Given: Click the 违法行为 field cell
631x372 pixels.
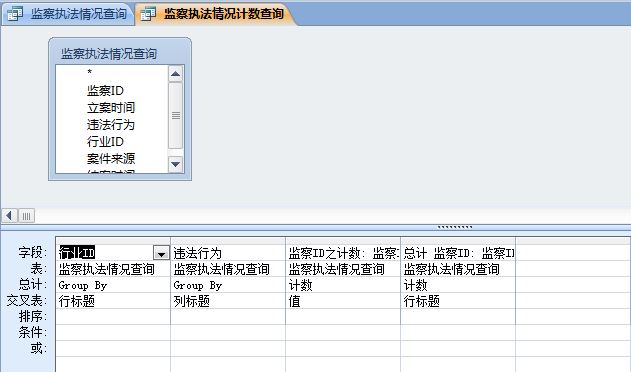Looking at the screenshot, I should click(x=228, y=253).
